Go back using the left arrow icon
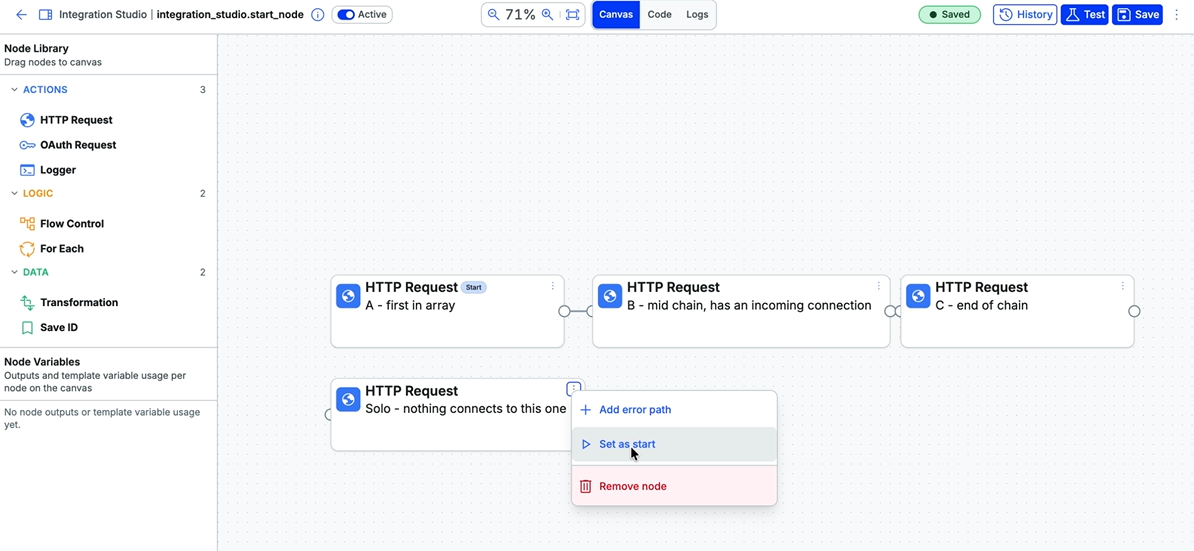The width and height of the screenshot is (1194, 551). coord(21,14)
